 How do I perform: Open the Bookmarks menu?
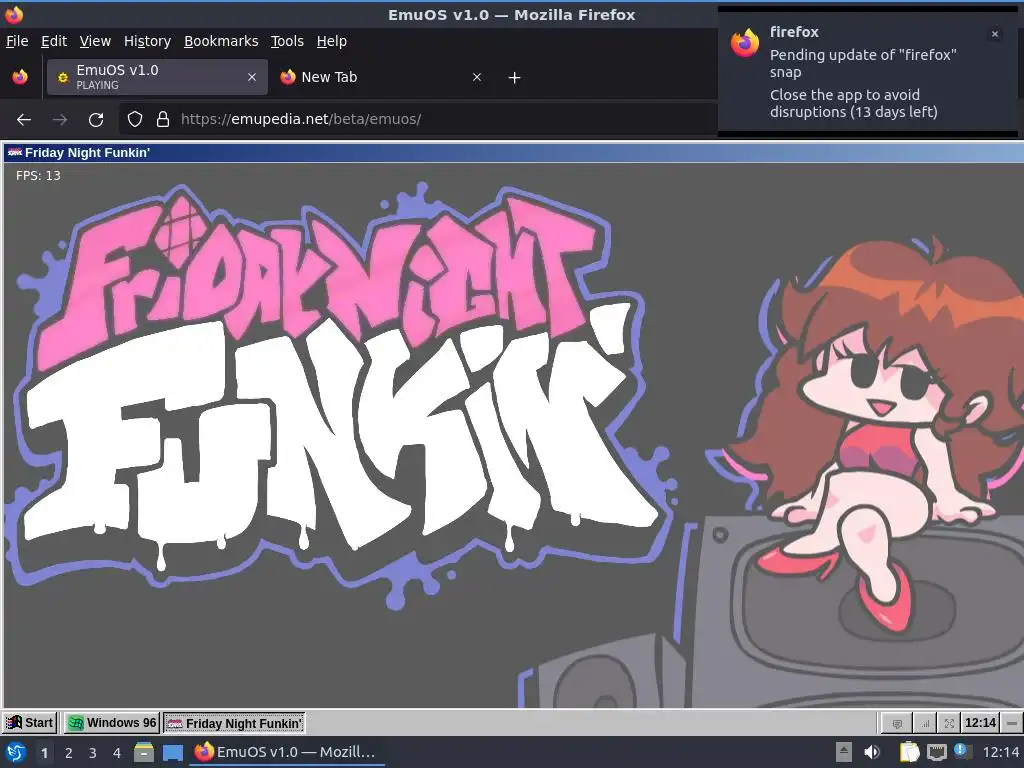pyautogui.click(x=221, y=41)
